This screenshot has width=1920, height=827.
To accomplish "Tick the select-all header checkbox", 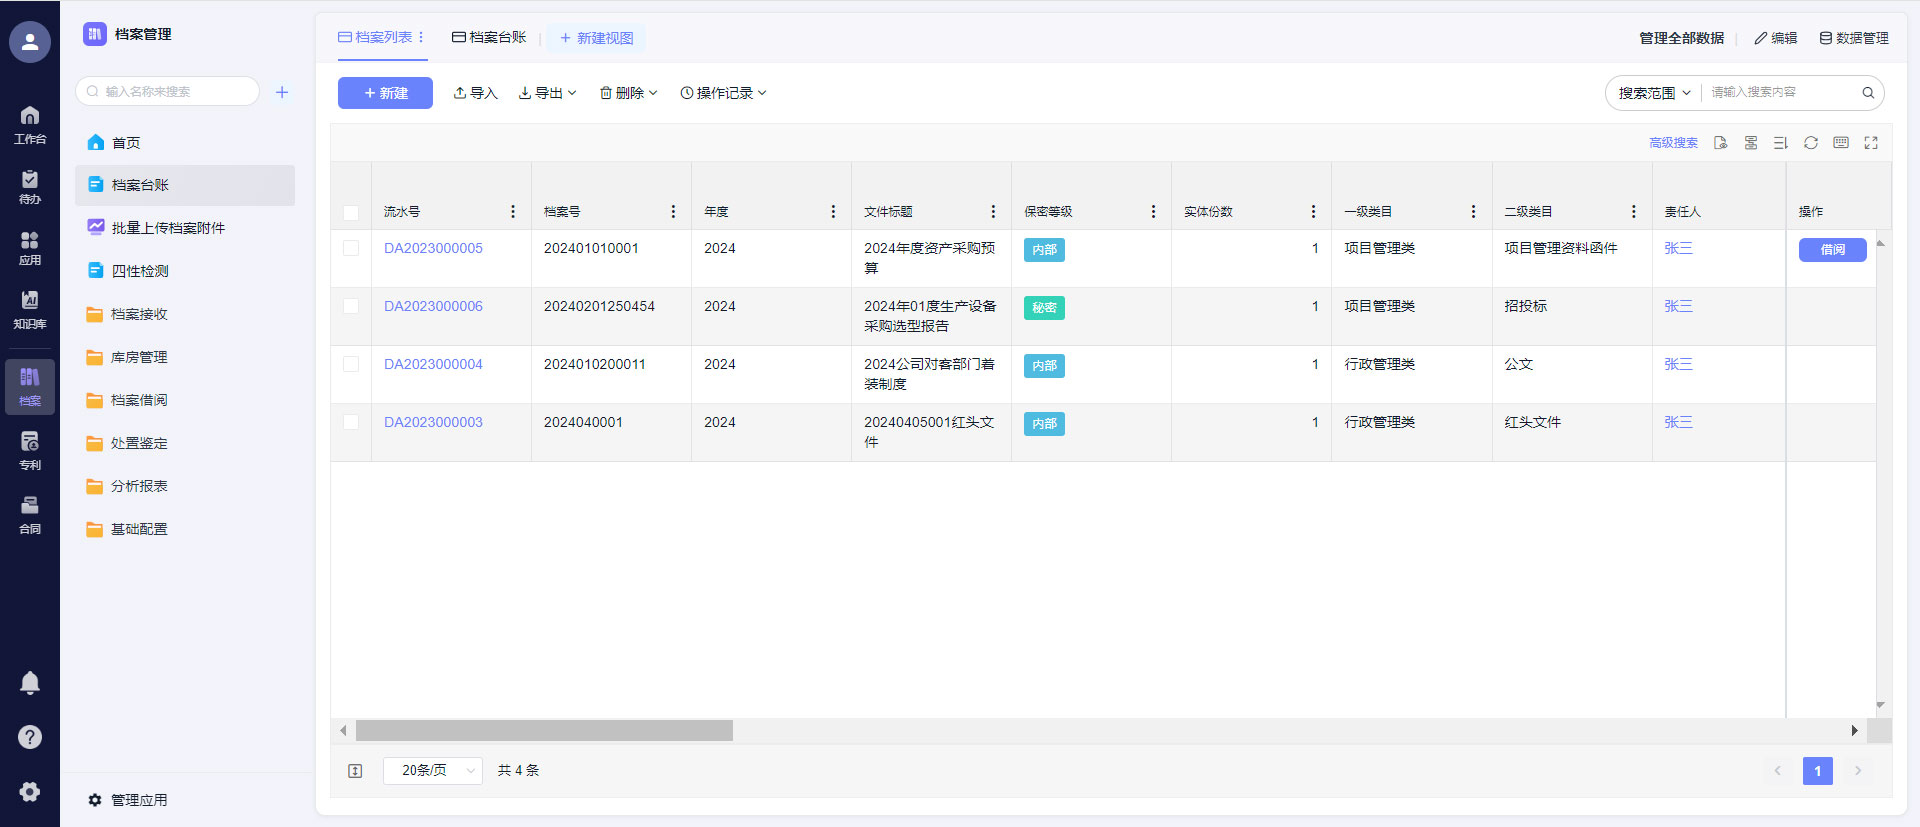I will (351, 212).
